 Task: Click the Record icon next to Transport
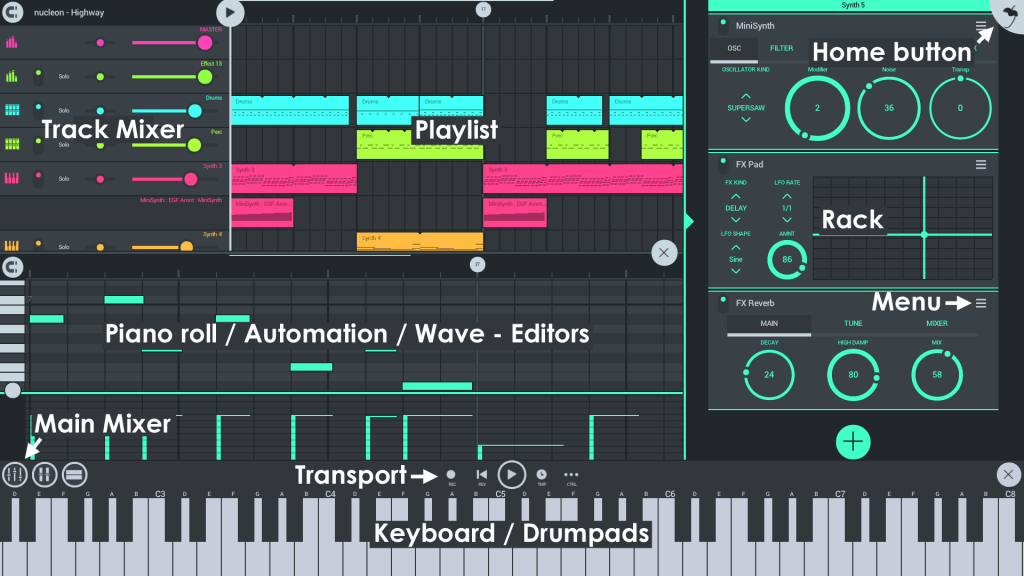[451, 475]
